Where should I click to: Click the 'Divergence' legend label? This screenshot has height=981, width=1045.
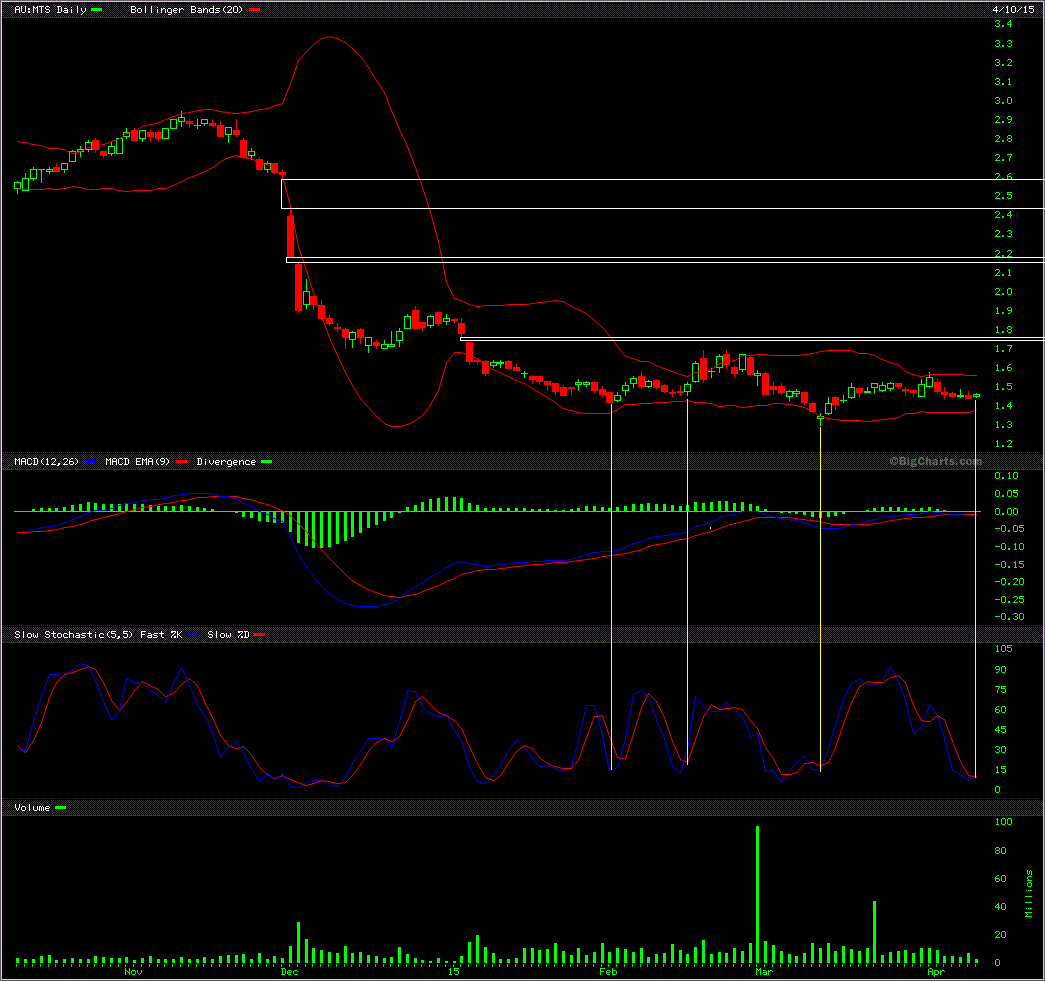click(226, 462)
